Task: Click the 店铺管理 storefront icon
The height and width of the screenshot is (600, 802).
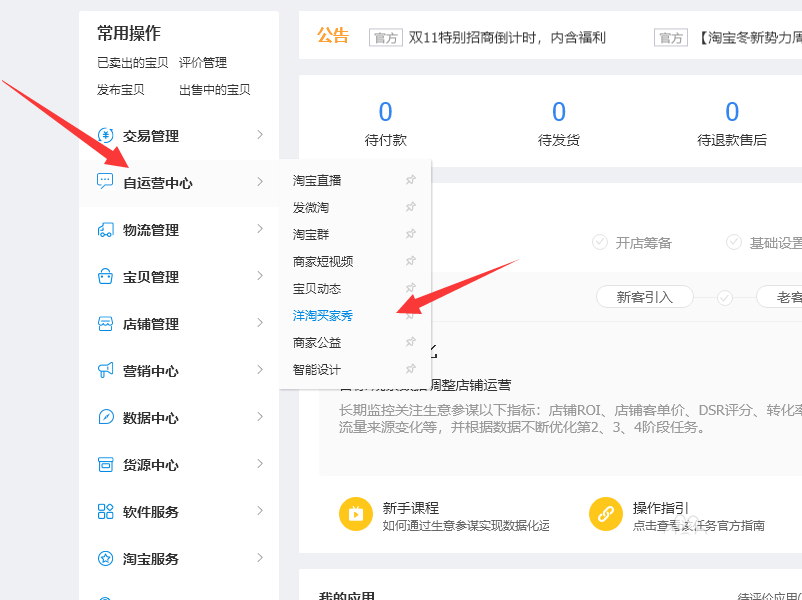Action: tap(105, 324)
